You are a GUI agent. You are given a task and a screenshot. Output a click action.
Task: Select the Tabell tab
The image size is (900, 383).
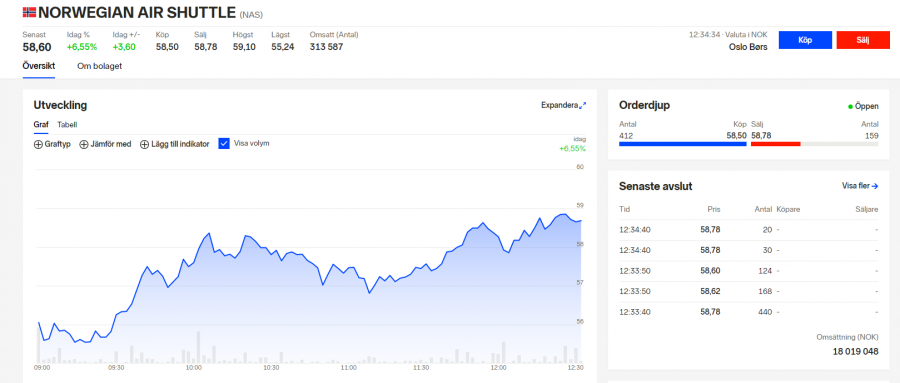[67, 125]
